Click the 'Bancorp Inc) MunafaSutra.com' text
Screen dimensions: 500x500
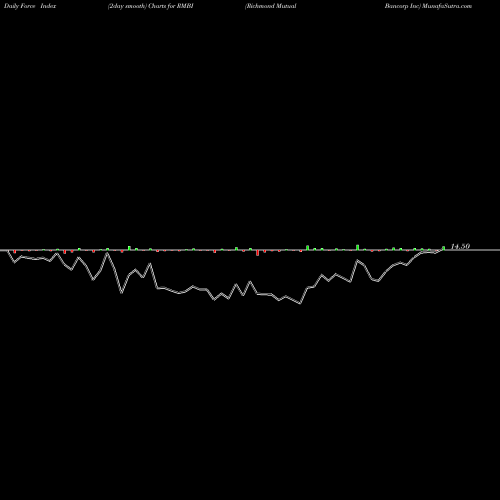(428, 6)
